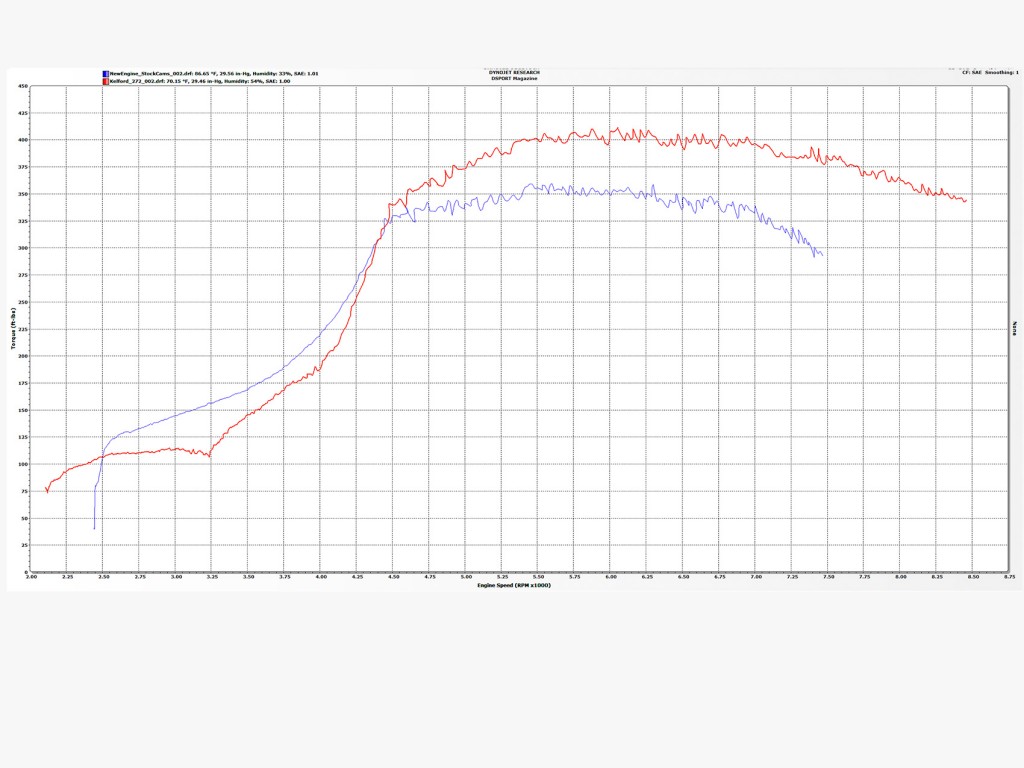Click the blue NewEngine_StockCams legend color swatch
Image resolution: width=1024 pixels, height=768 pixels.
105,73
